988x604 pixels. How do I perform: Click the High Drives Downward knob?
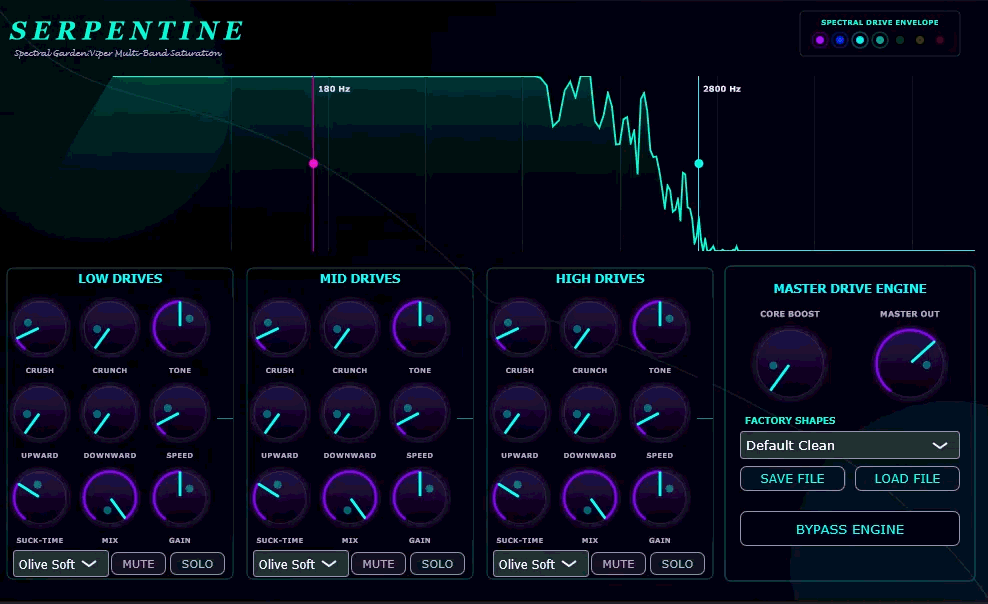[590, 413]
